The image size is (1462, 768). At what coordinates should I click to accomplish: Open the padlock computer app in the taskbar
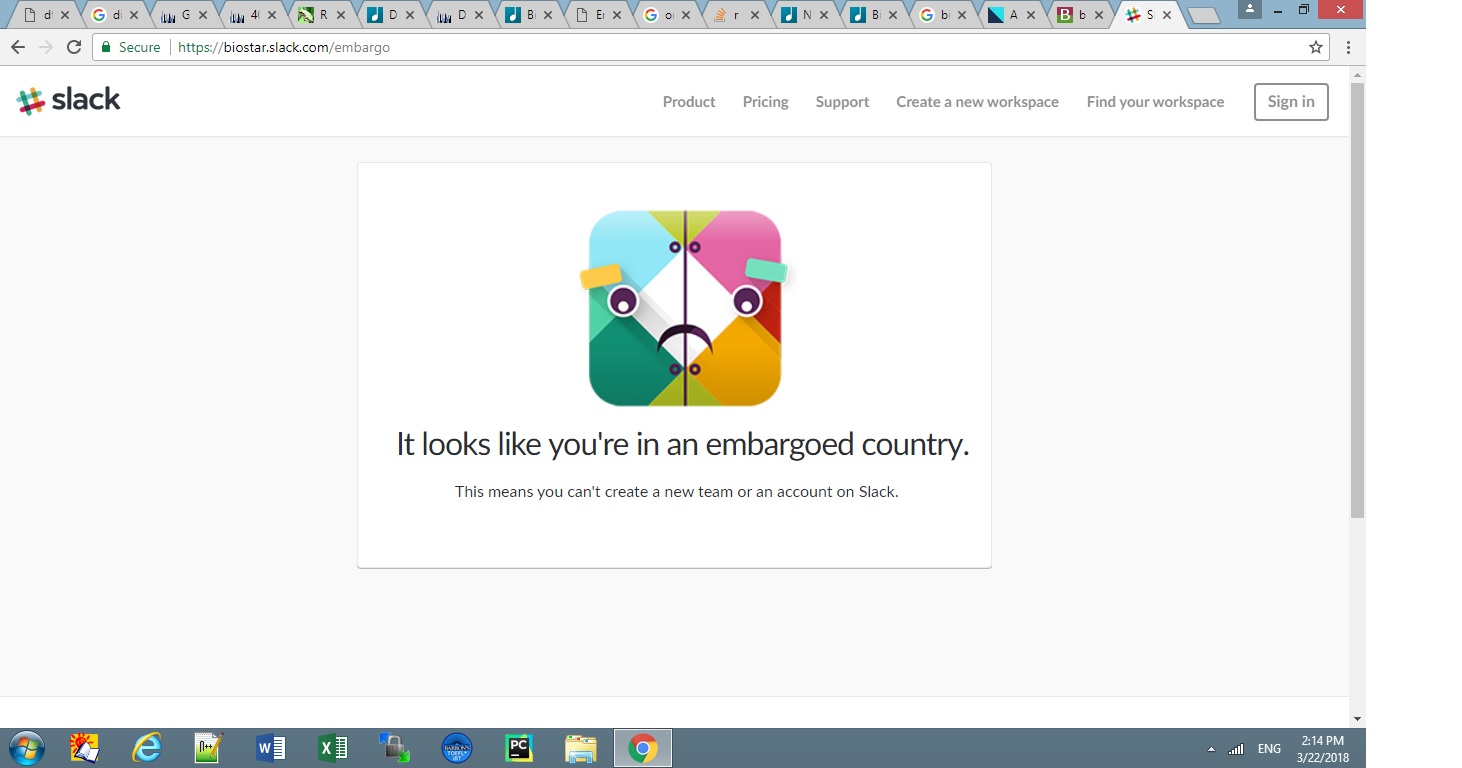[394, 748]
